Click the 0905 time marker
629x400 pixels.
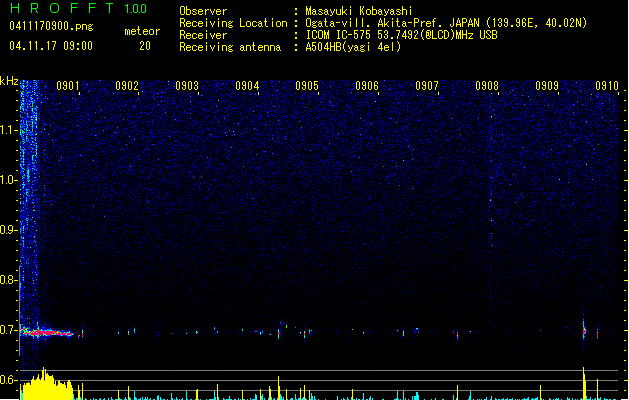point(307,86)
